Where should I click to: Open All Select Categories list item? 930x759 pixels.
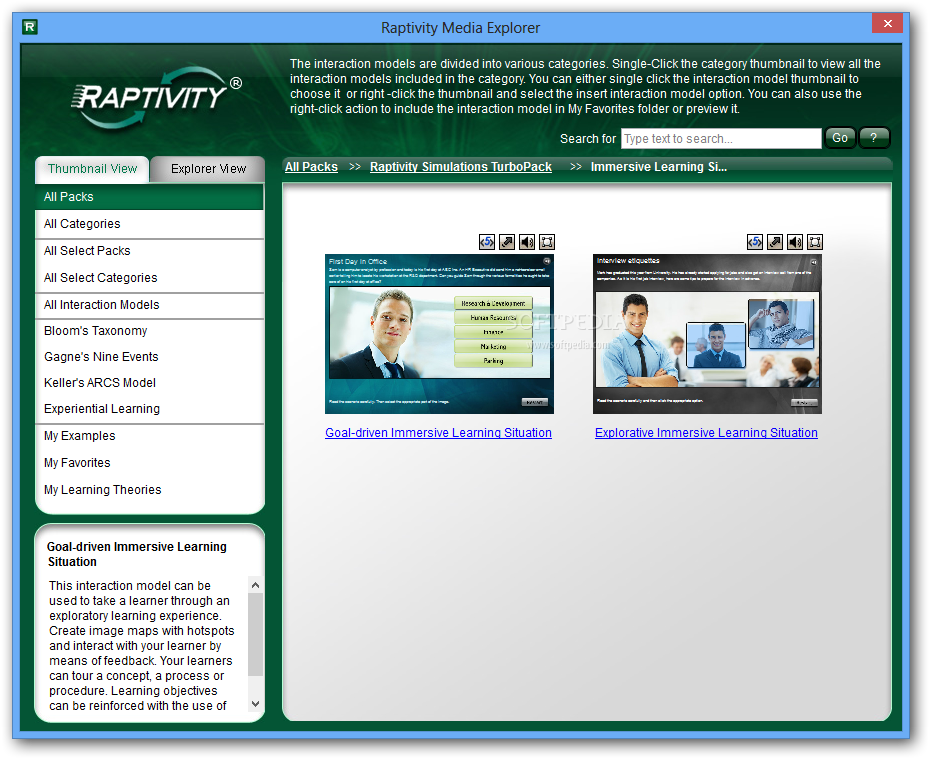149,278
